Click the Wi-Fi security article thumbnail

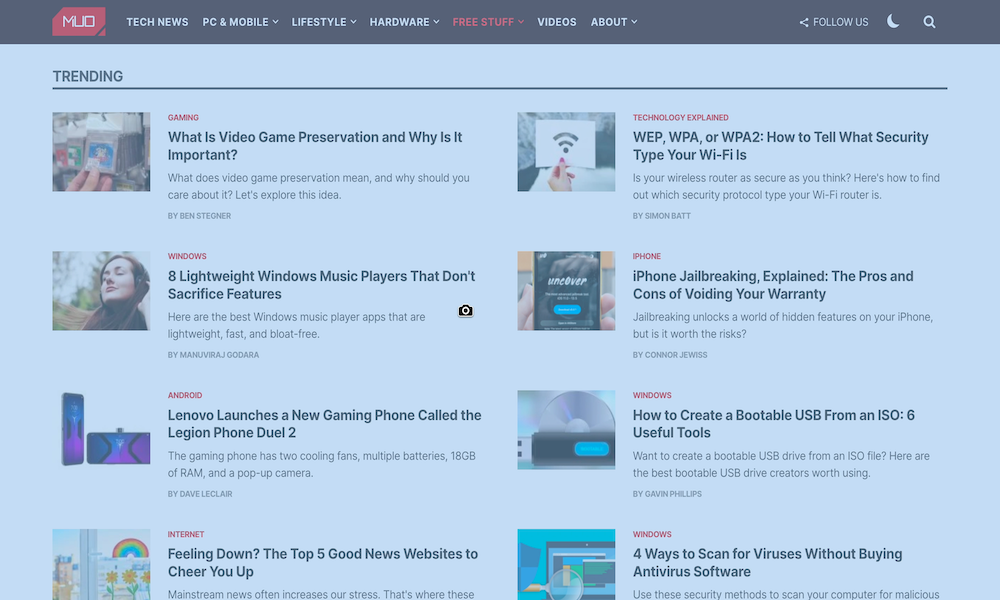point(566,152)
